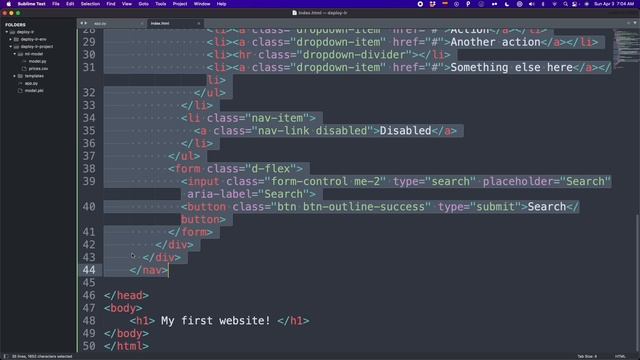This screenshot has width=640, height=360.
Task: Click the new tab plus icon
Action: point(629,23)
